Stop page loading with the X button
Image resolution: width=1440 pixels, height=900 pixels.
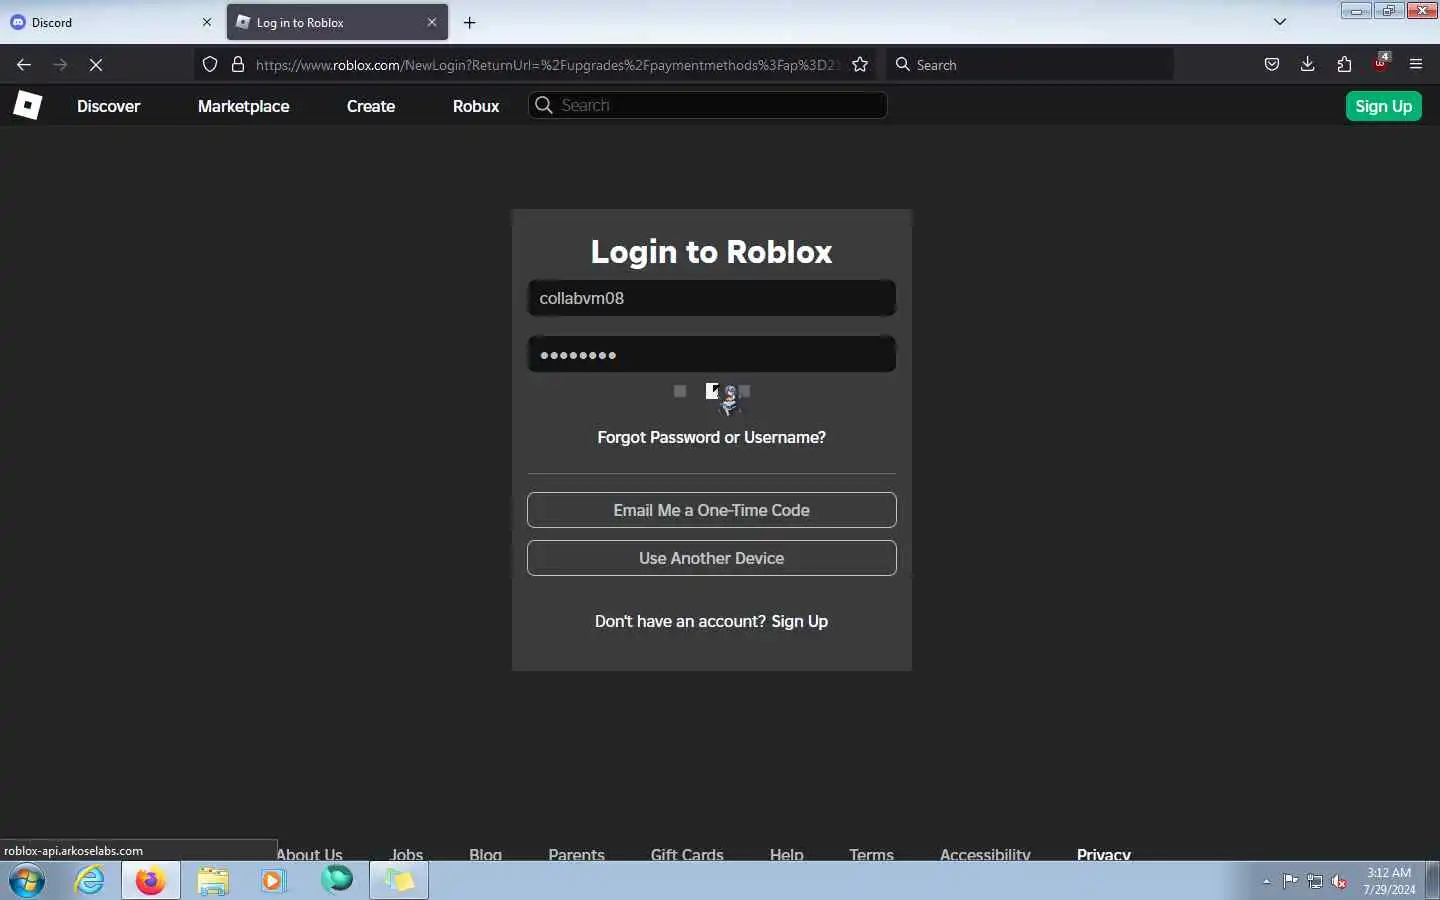96,64
